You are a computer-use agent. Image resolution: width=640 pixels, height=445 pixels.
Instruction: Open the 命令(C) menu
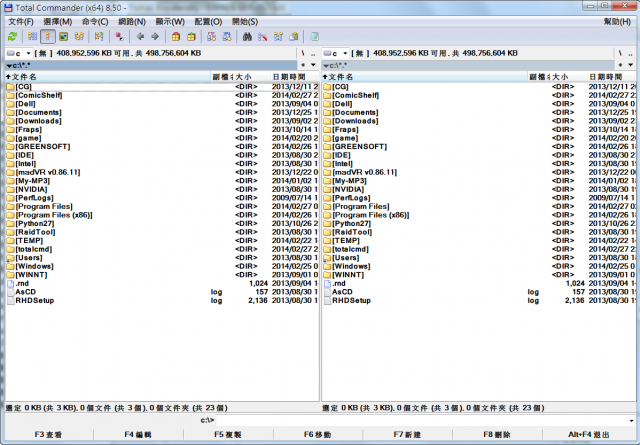click(x=95, y=22)
